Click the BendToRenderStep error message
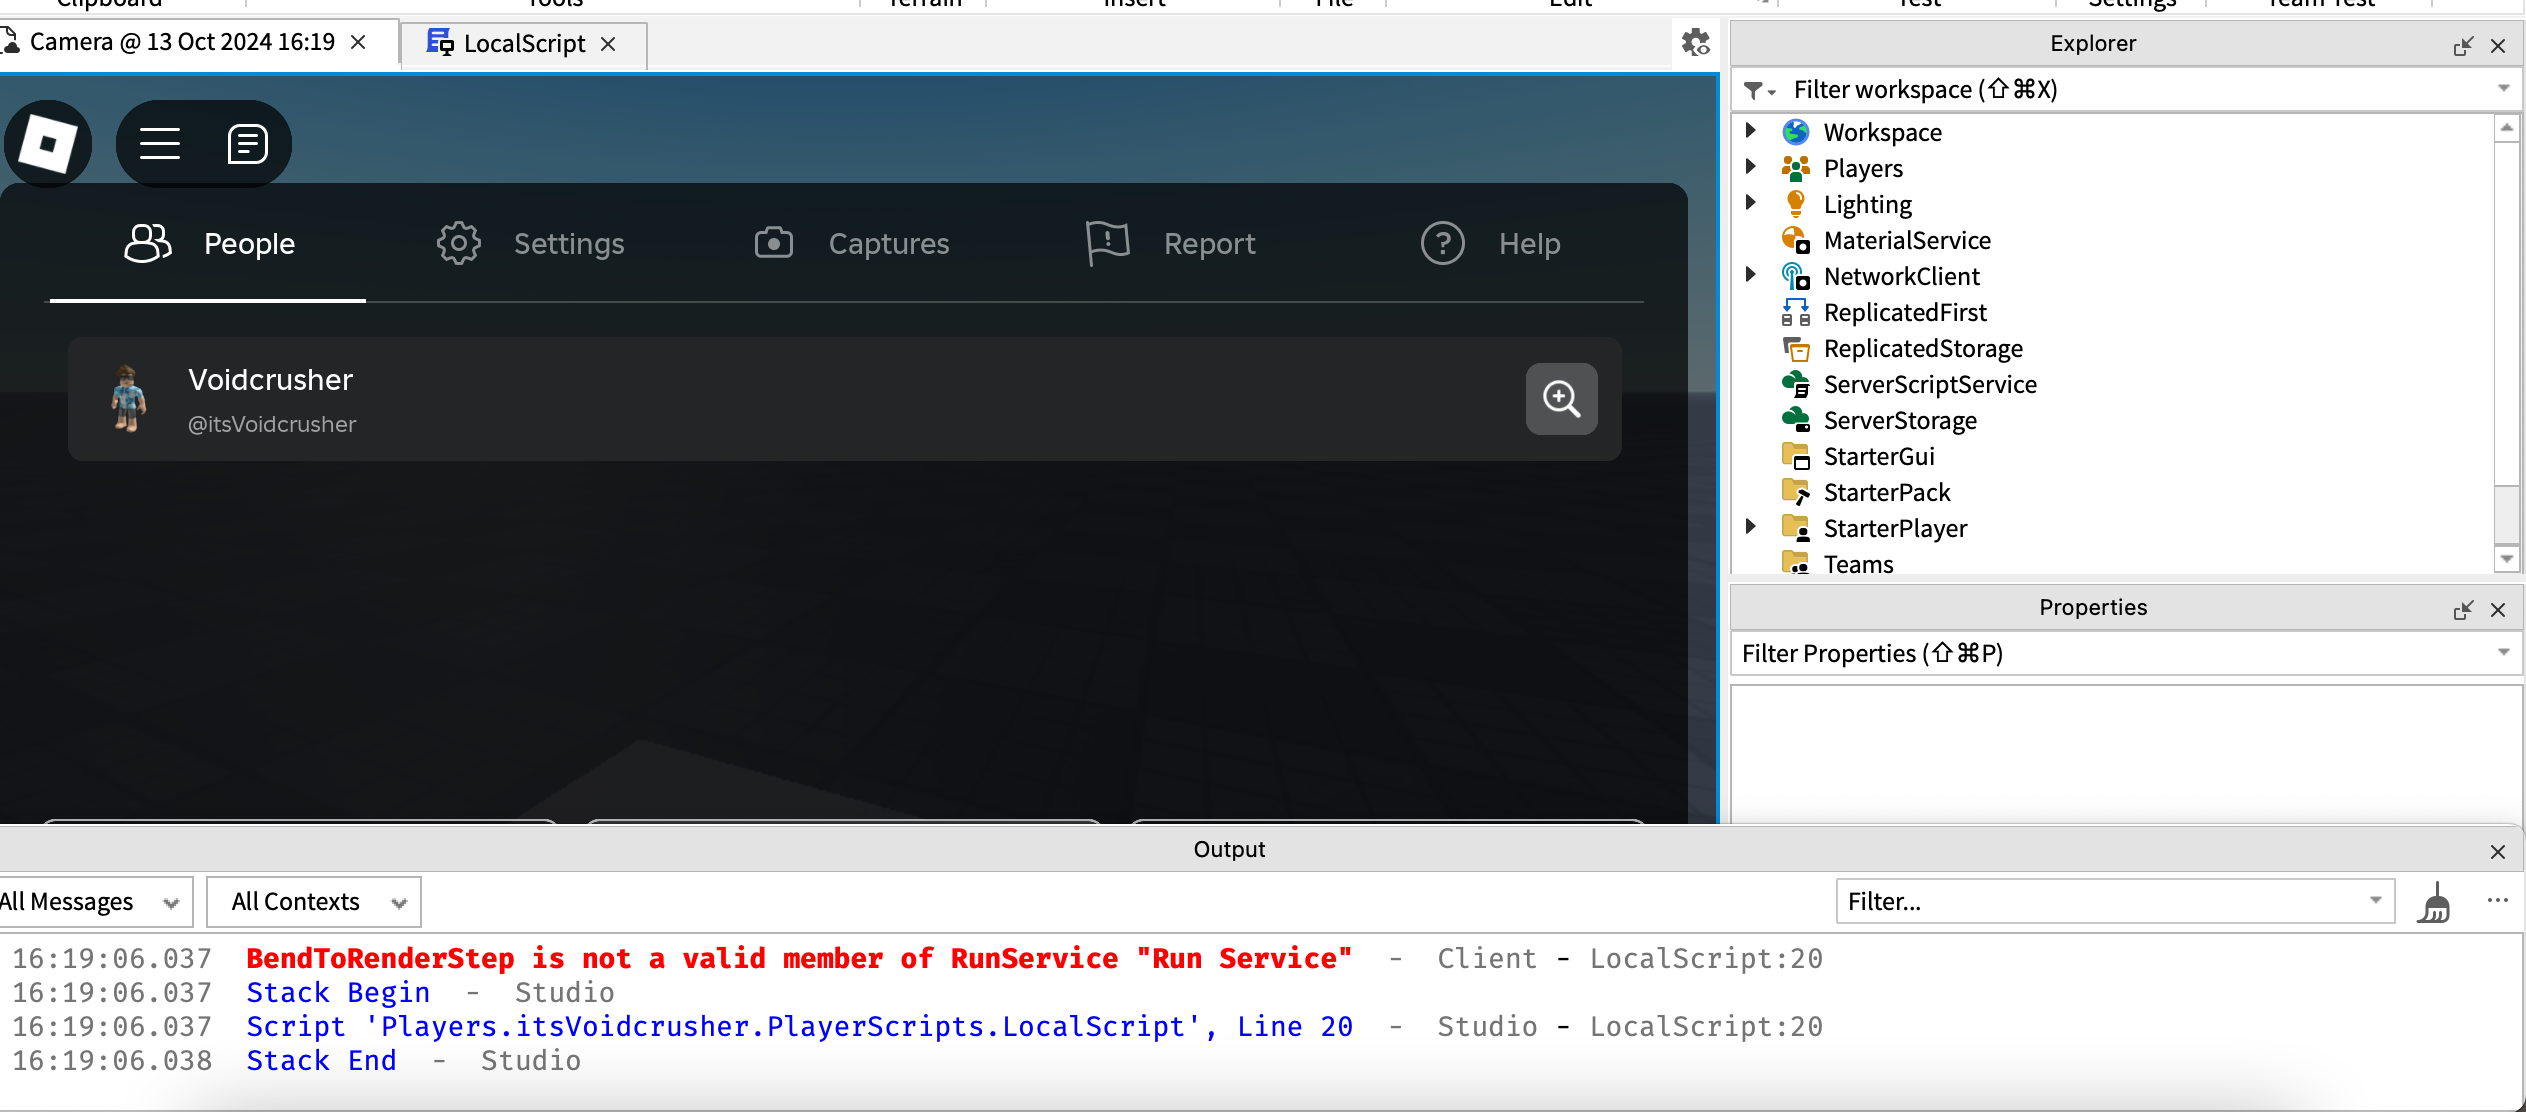Image resolution: width=2526 pixels, height=1112 pixels. click(799, 958)
